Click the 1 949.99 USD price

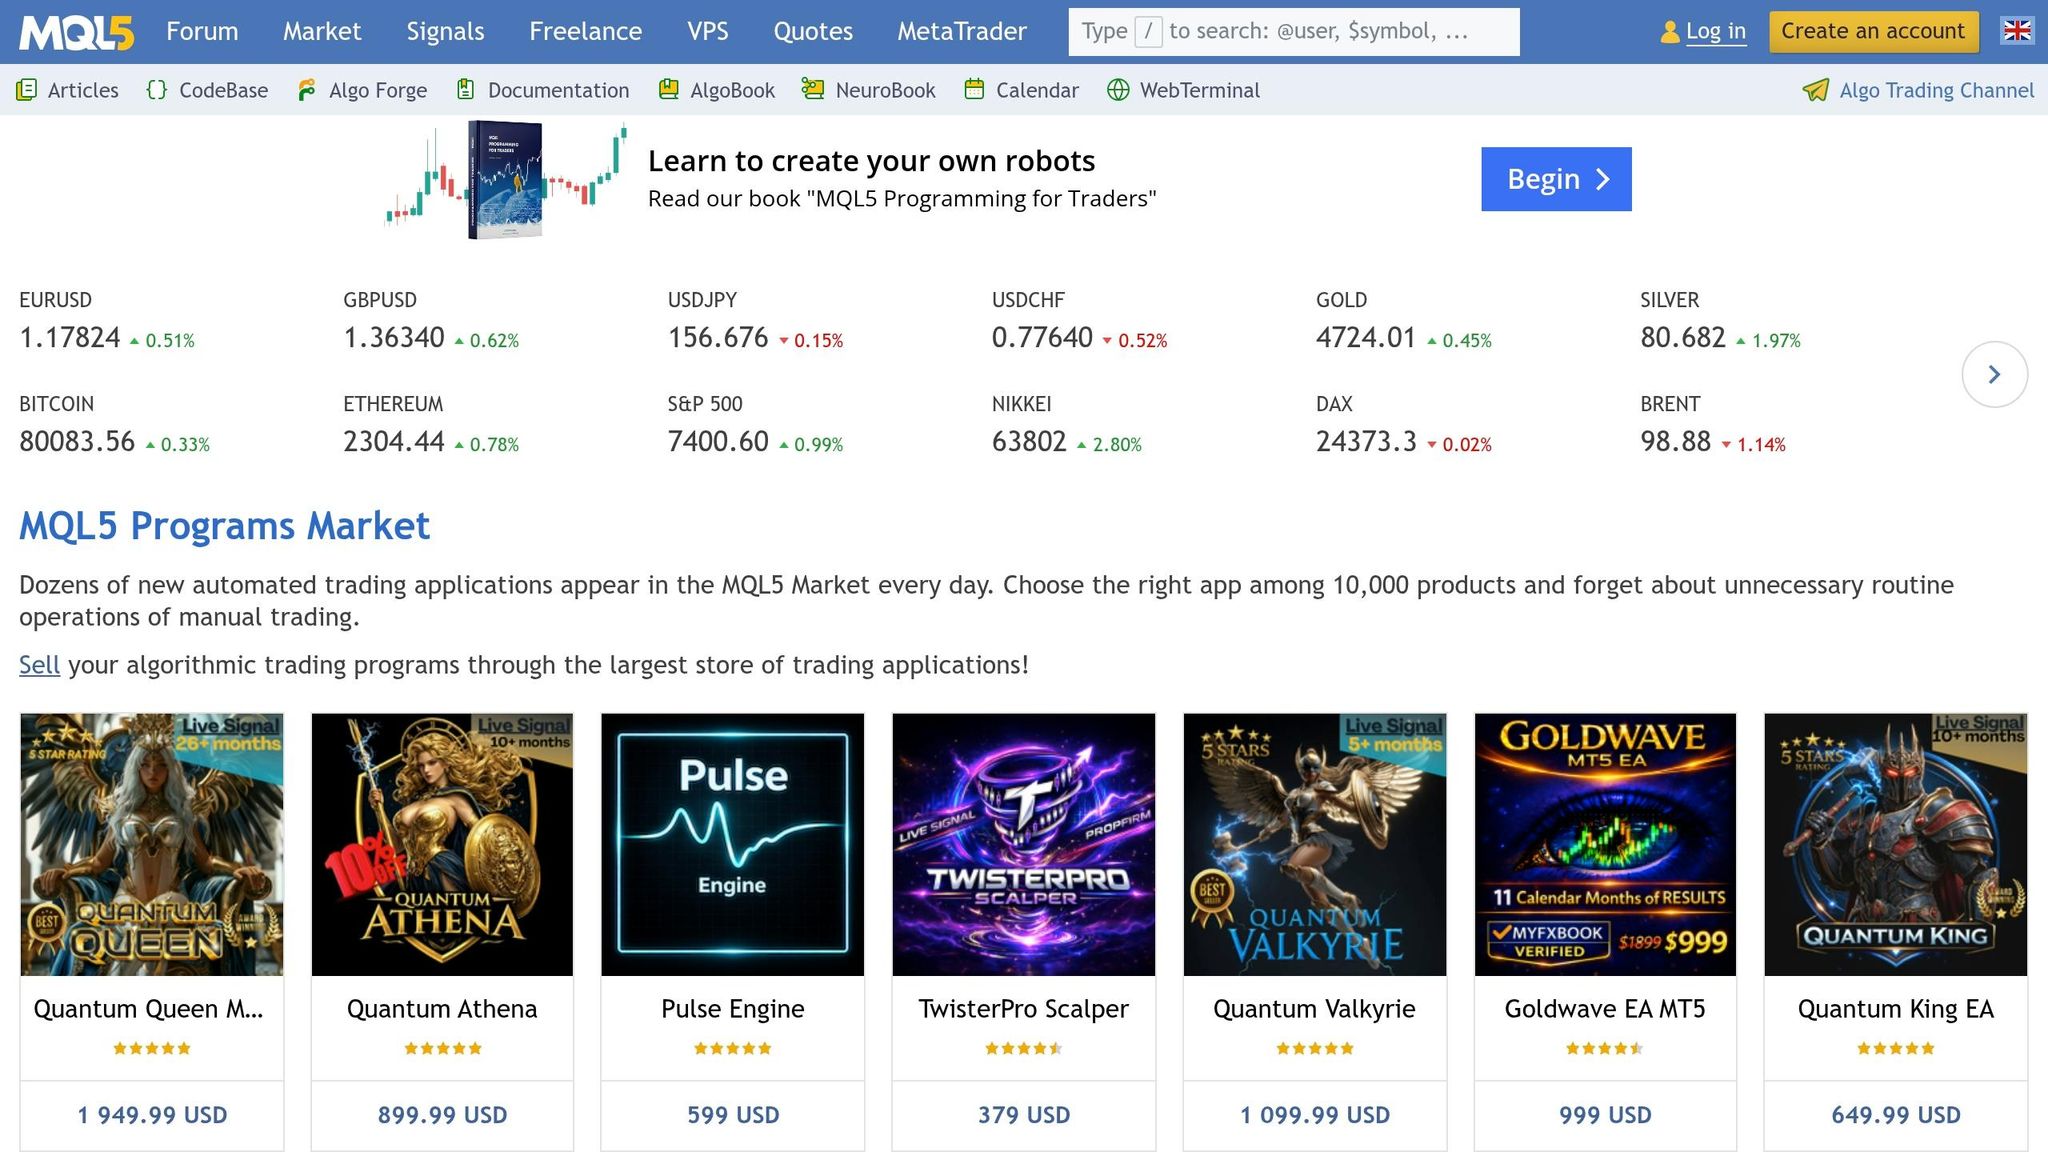(152, 1115)
